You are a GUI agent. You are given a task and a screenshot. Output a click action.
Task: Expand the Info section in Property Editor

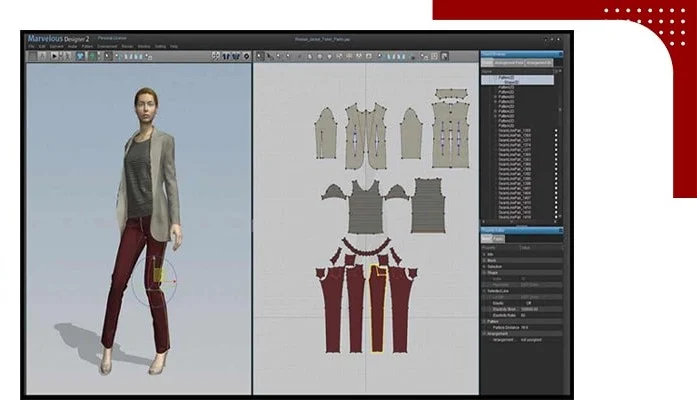[484, 254]
